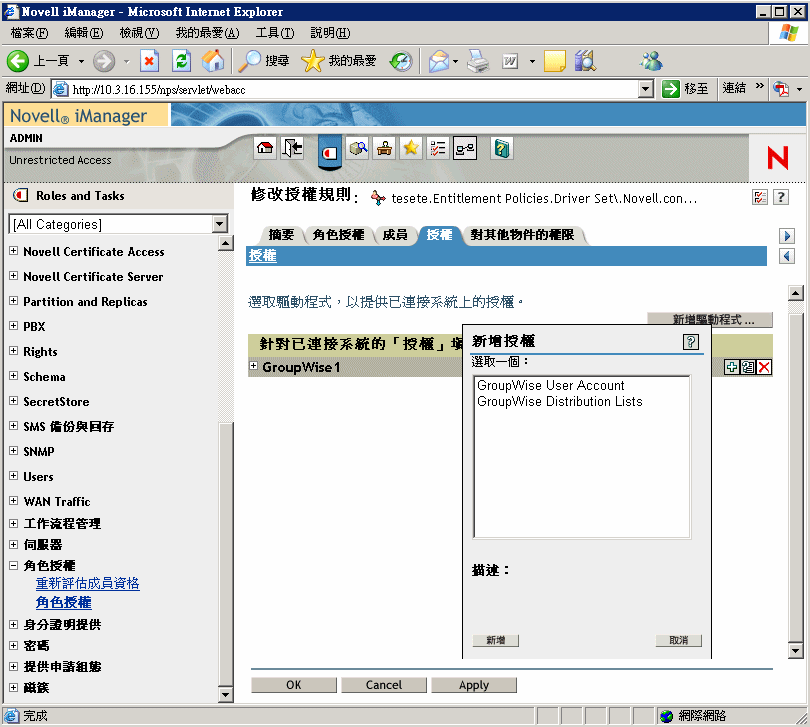Expand the Rights category

click(13, 351)
